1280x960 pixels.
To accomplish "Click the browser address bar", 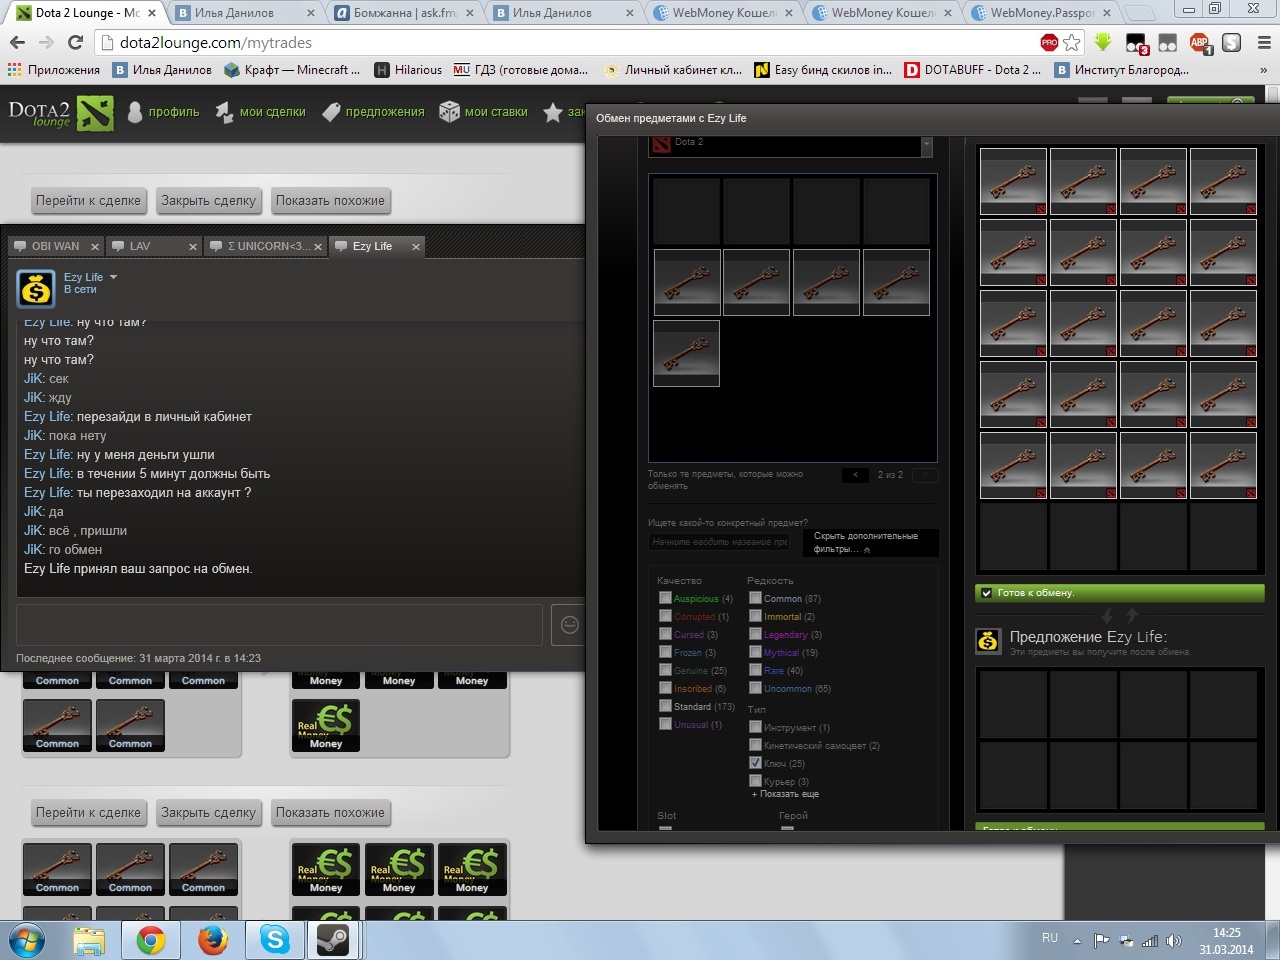I will 570,42.
